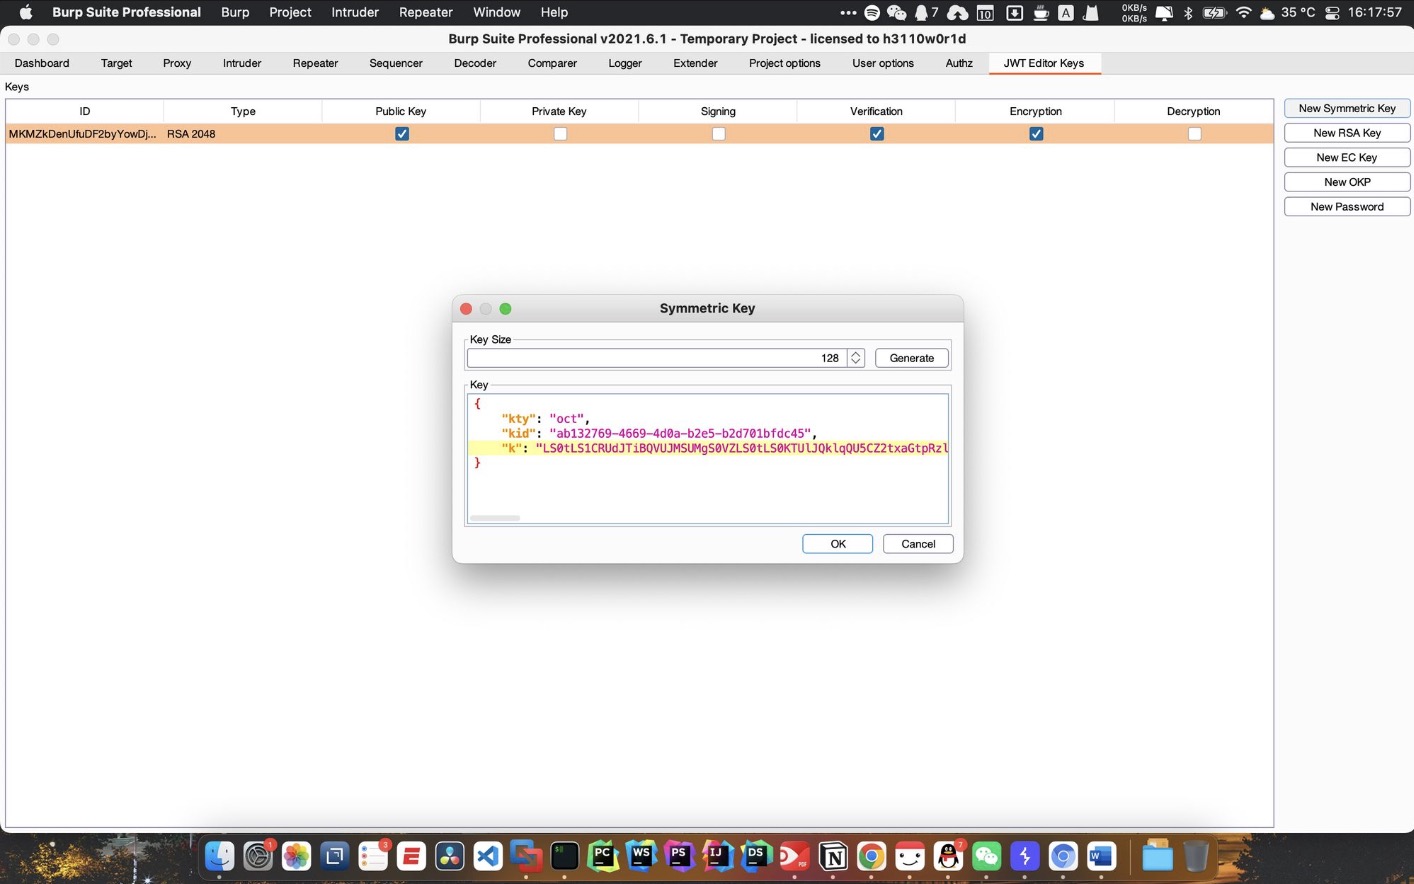
Task: Confirm the Symmetric Key dialog with OK
Action: pos(838,544)
